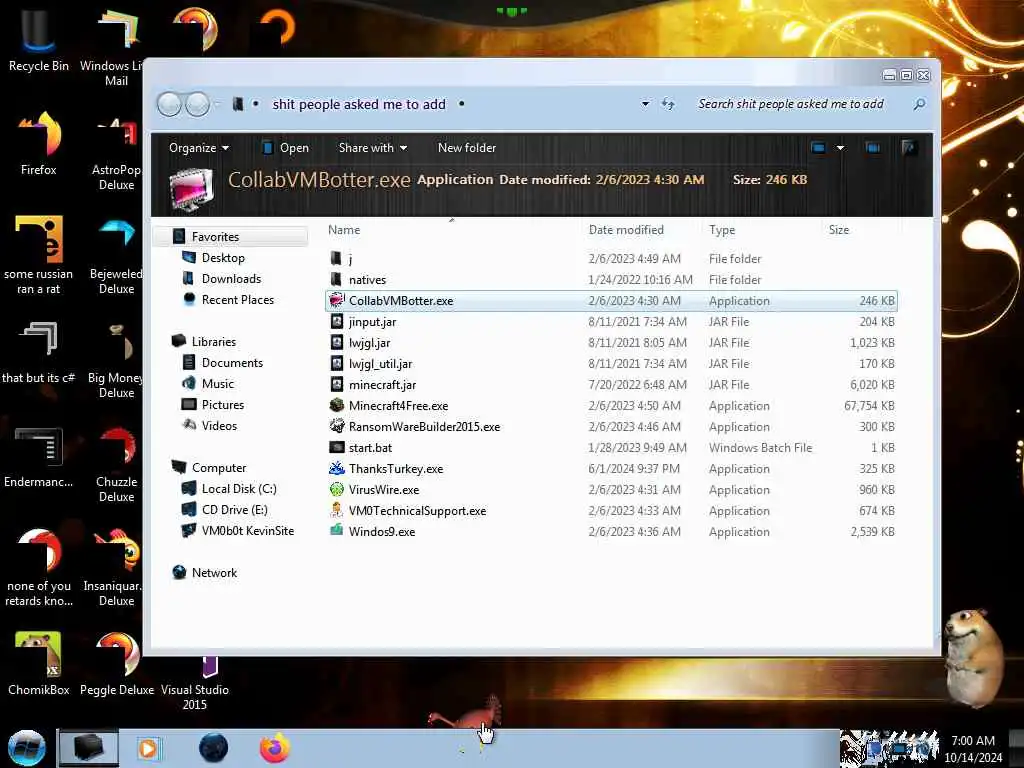Select Minecraft4Free.exe icon
1024x768 pixels.
[336, 406]
